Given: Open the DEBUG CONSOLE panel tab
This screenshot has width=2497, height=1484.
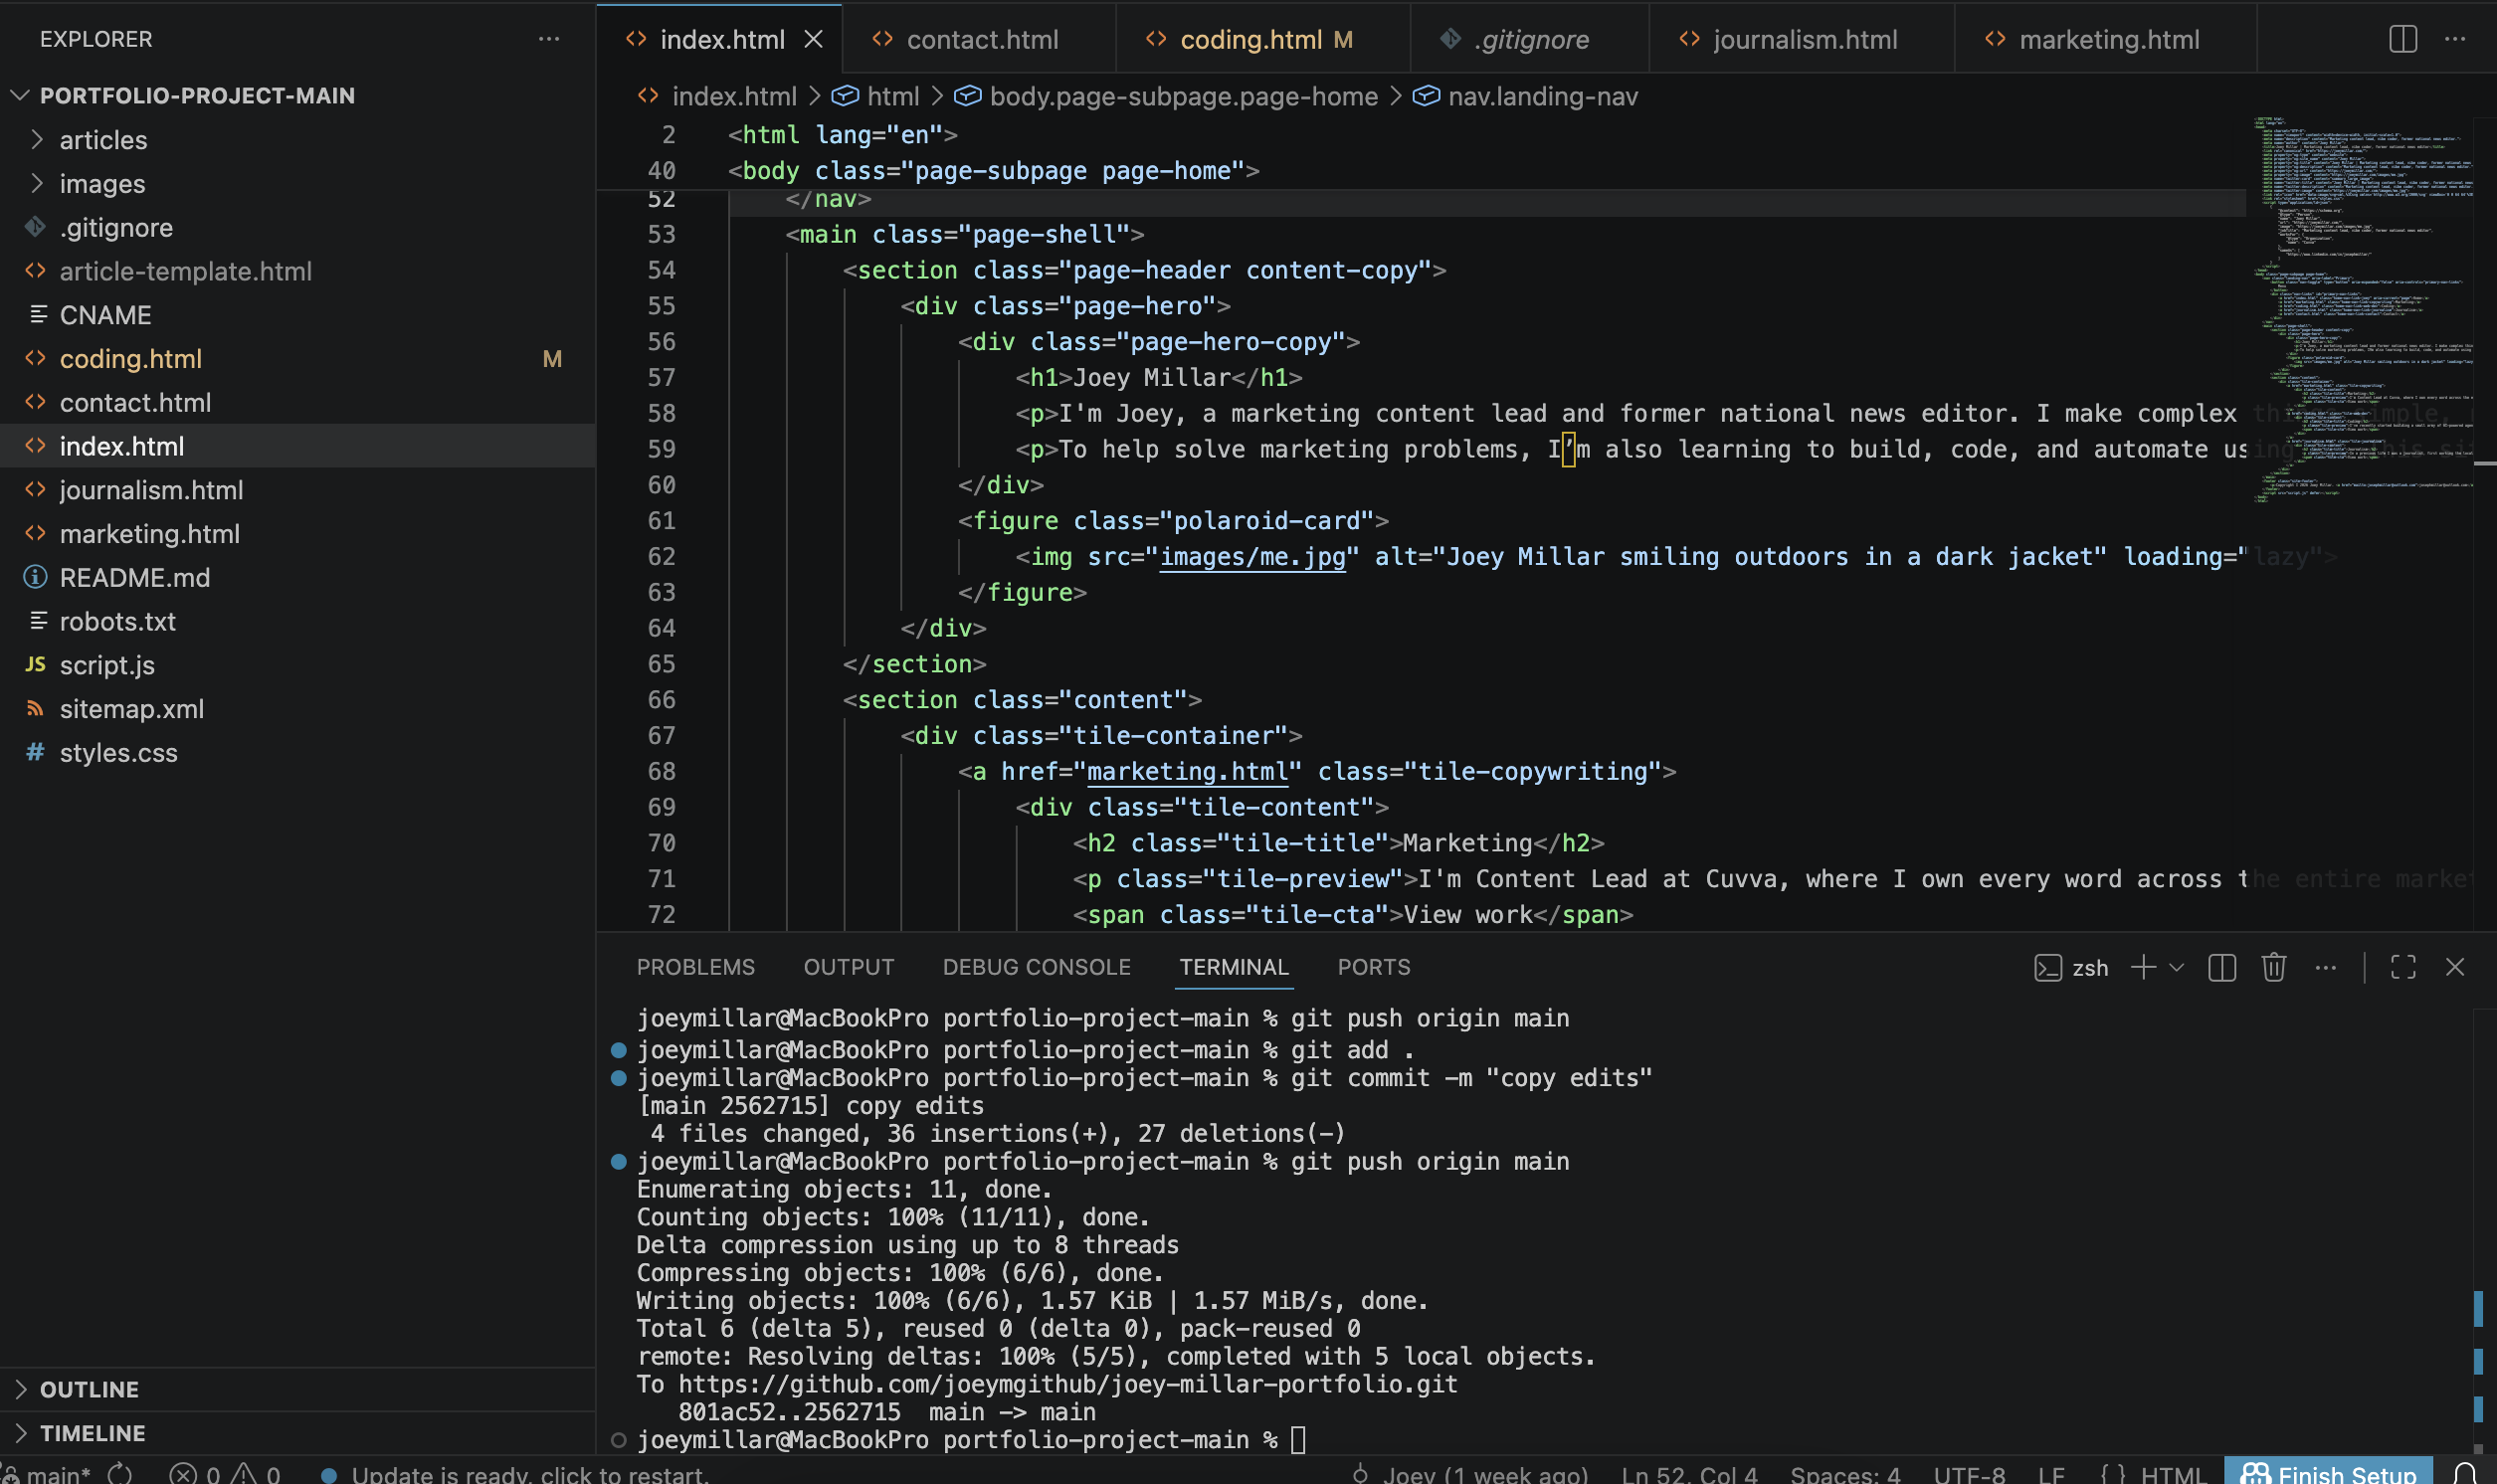Looking at the screenshot, I should 1036,967.
